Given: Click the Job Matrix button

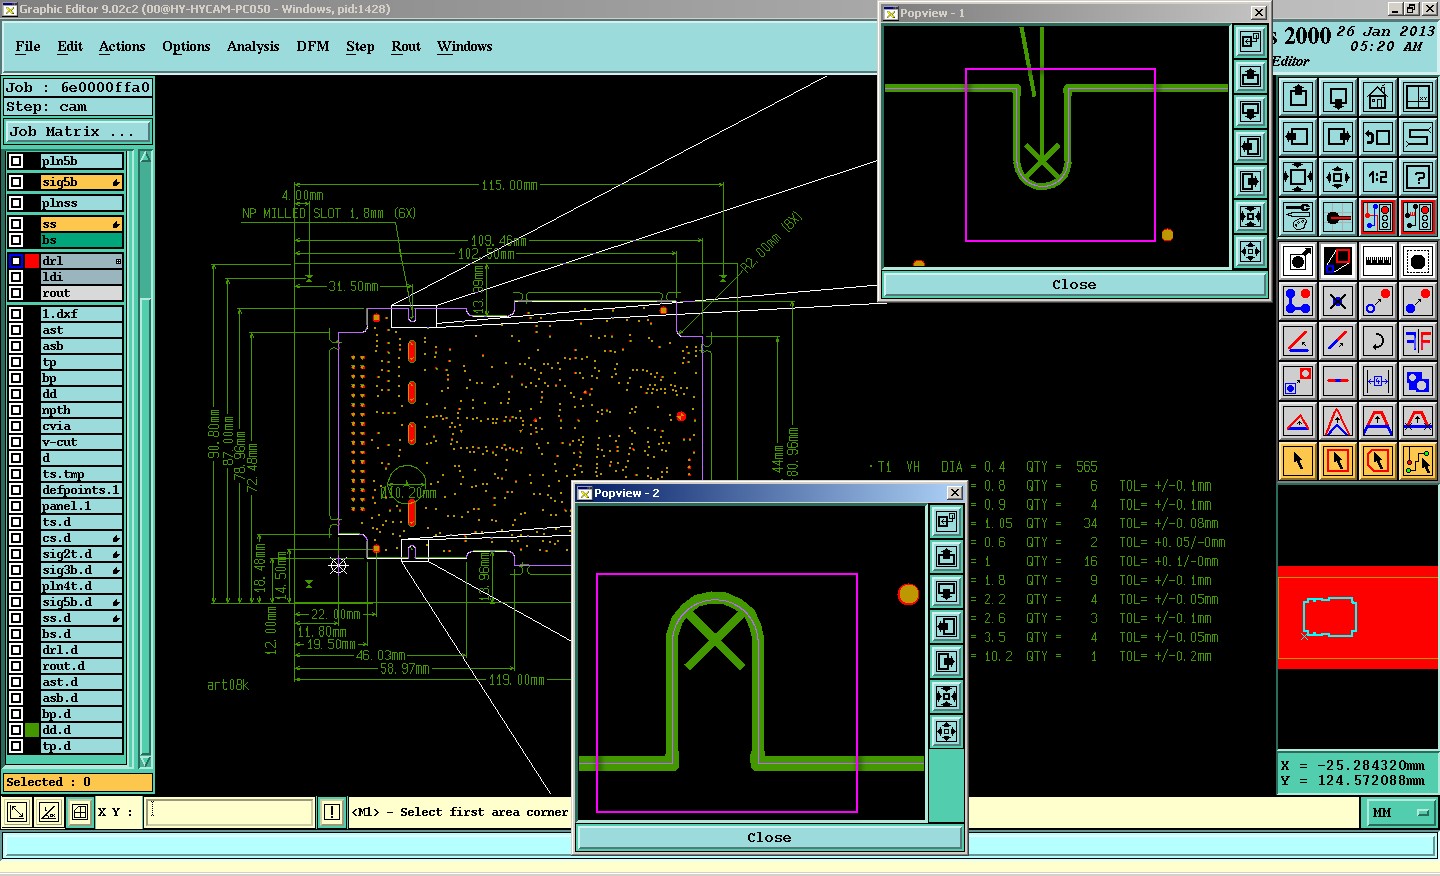Looking at the screenshot, I should [x=78, y=131].
